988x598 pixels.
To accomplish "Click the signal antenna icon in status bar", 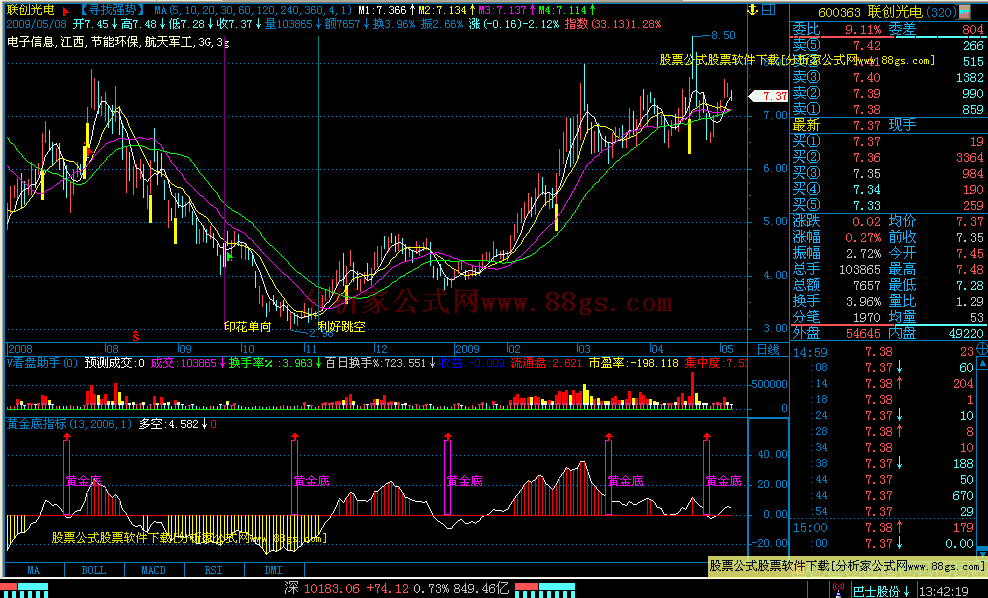I will pyautogui.click(x=837, y=590).
